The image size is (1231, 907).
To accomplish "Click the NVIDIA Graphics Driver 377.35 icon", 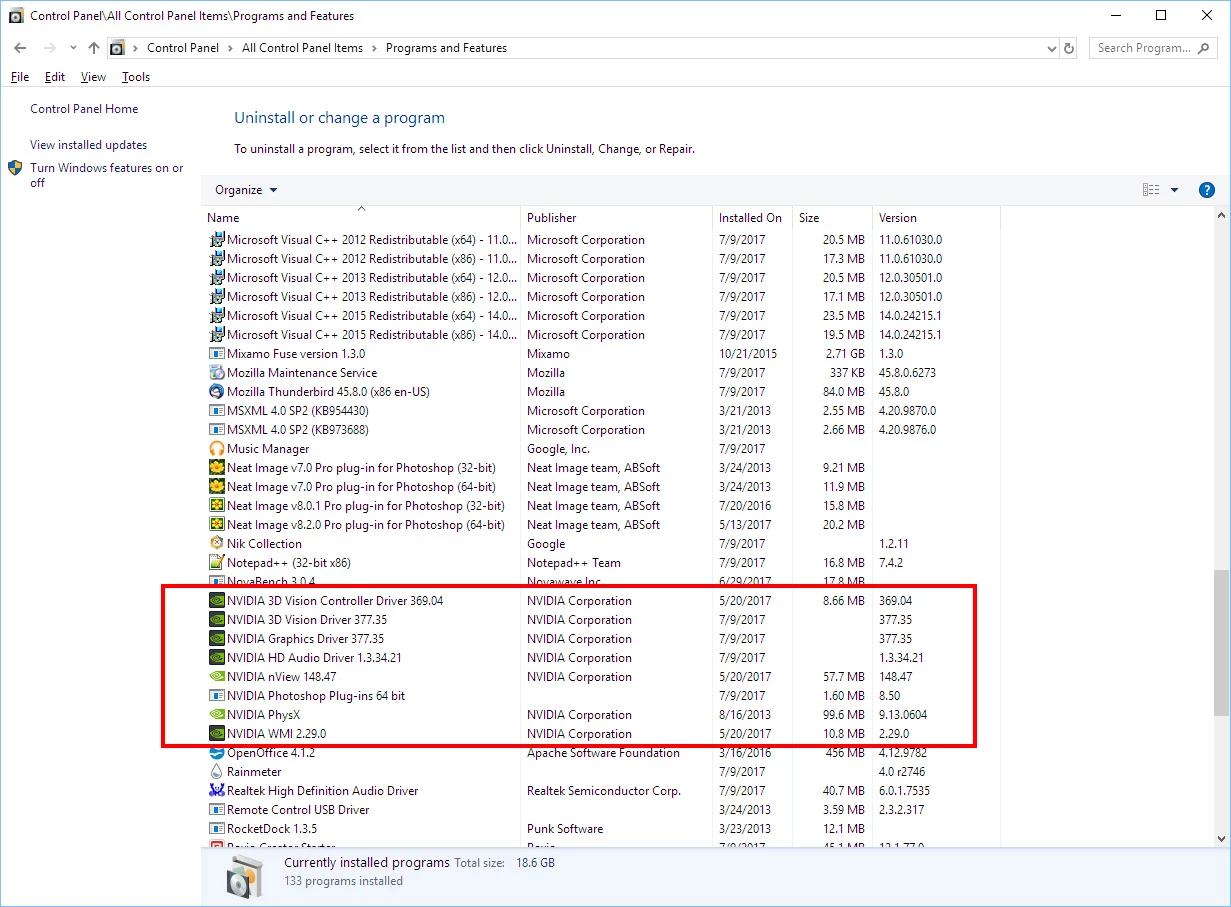I will (217, 639).
